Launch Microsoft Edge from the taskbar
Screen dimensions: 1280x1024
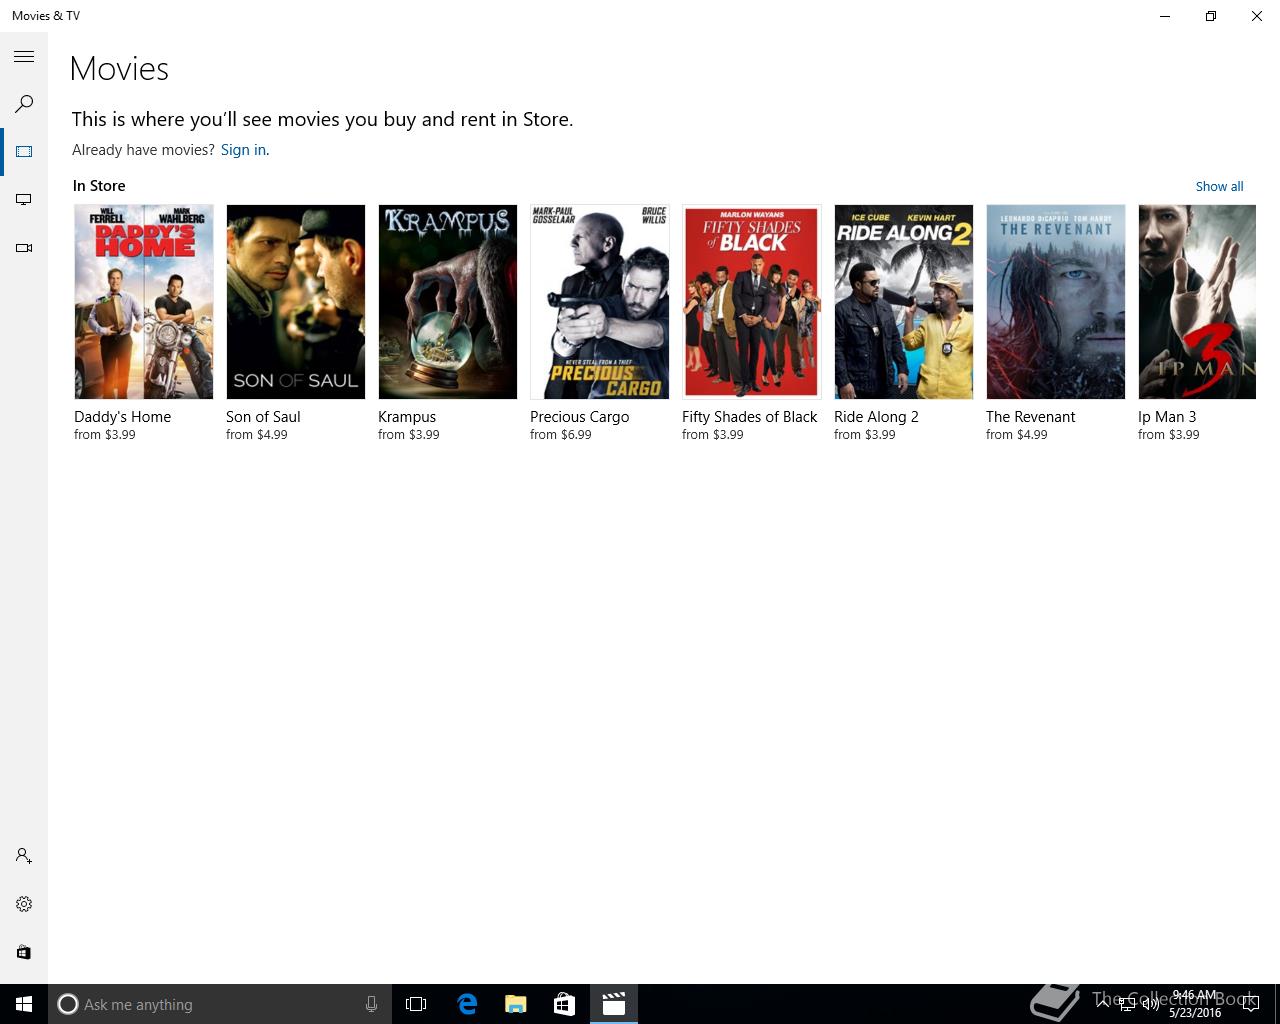coord(467,1004)
